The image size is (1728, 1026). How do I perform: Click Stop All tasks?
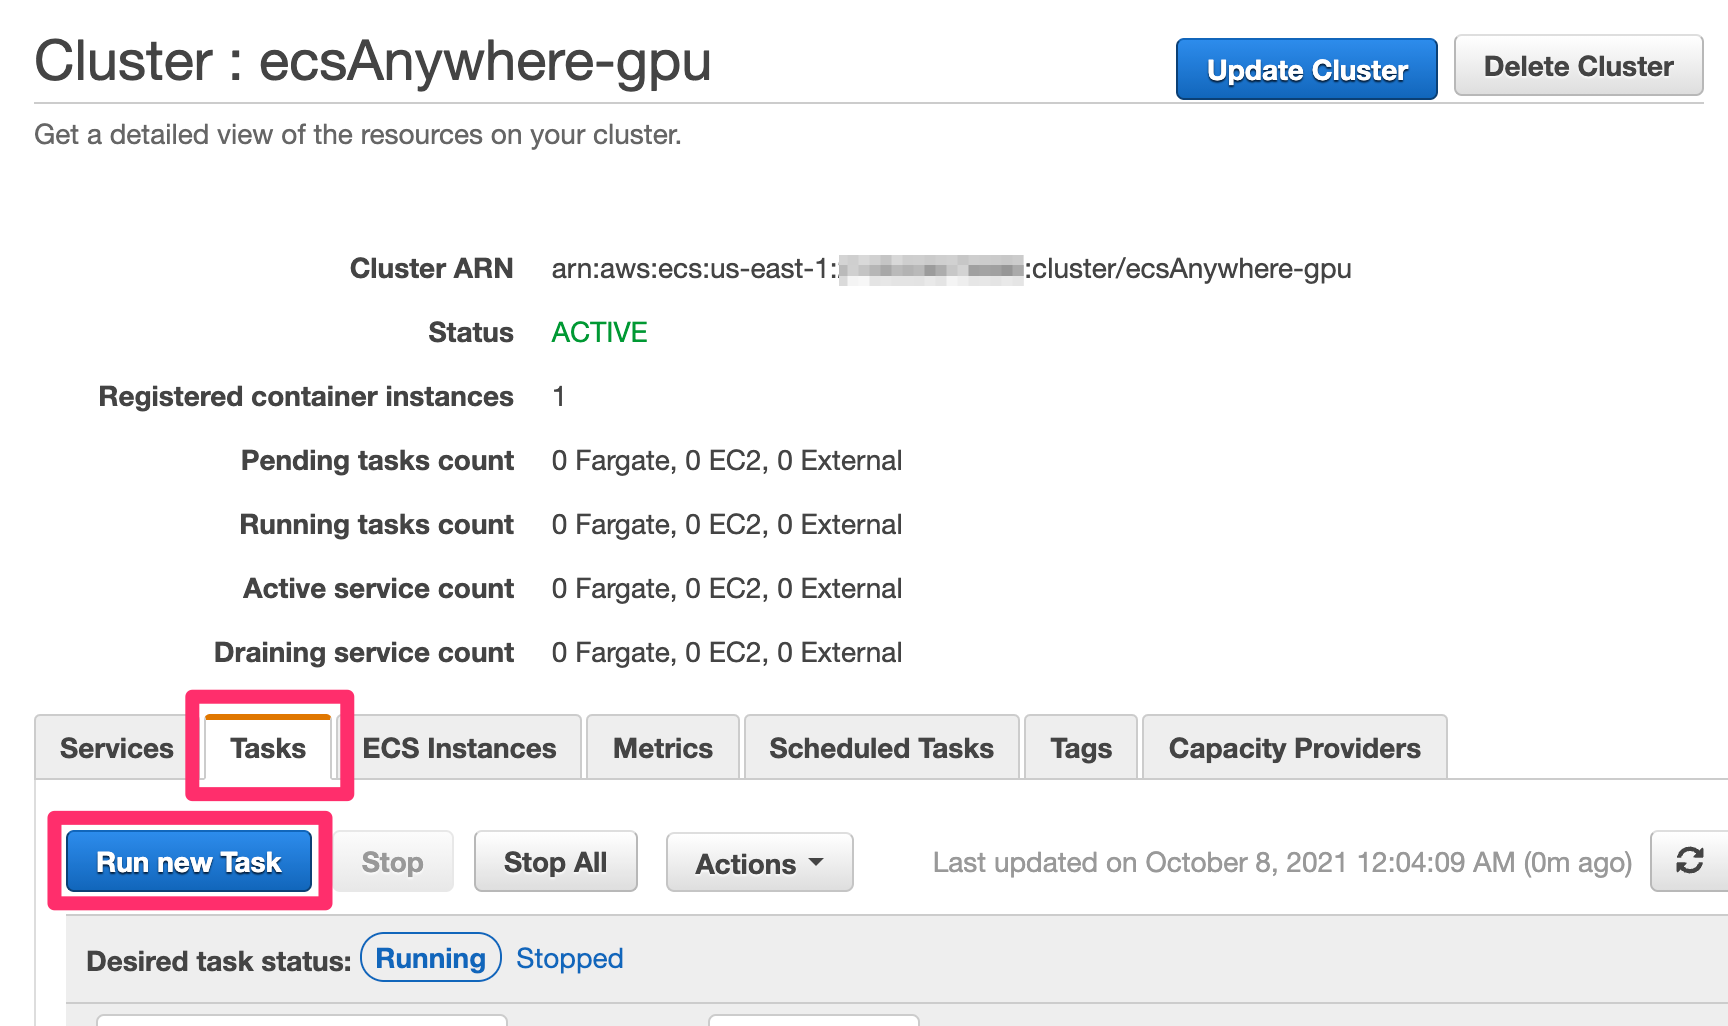point(555,862)
